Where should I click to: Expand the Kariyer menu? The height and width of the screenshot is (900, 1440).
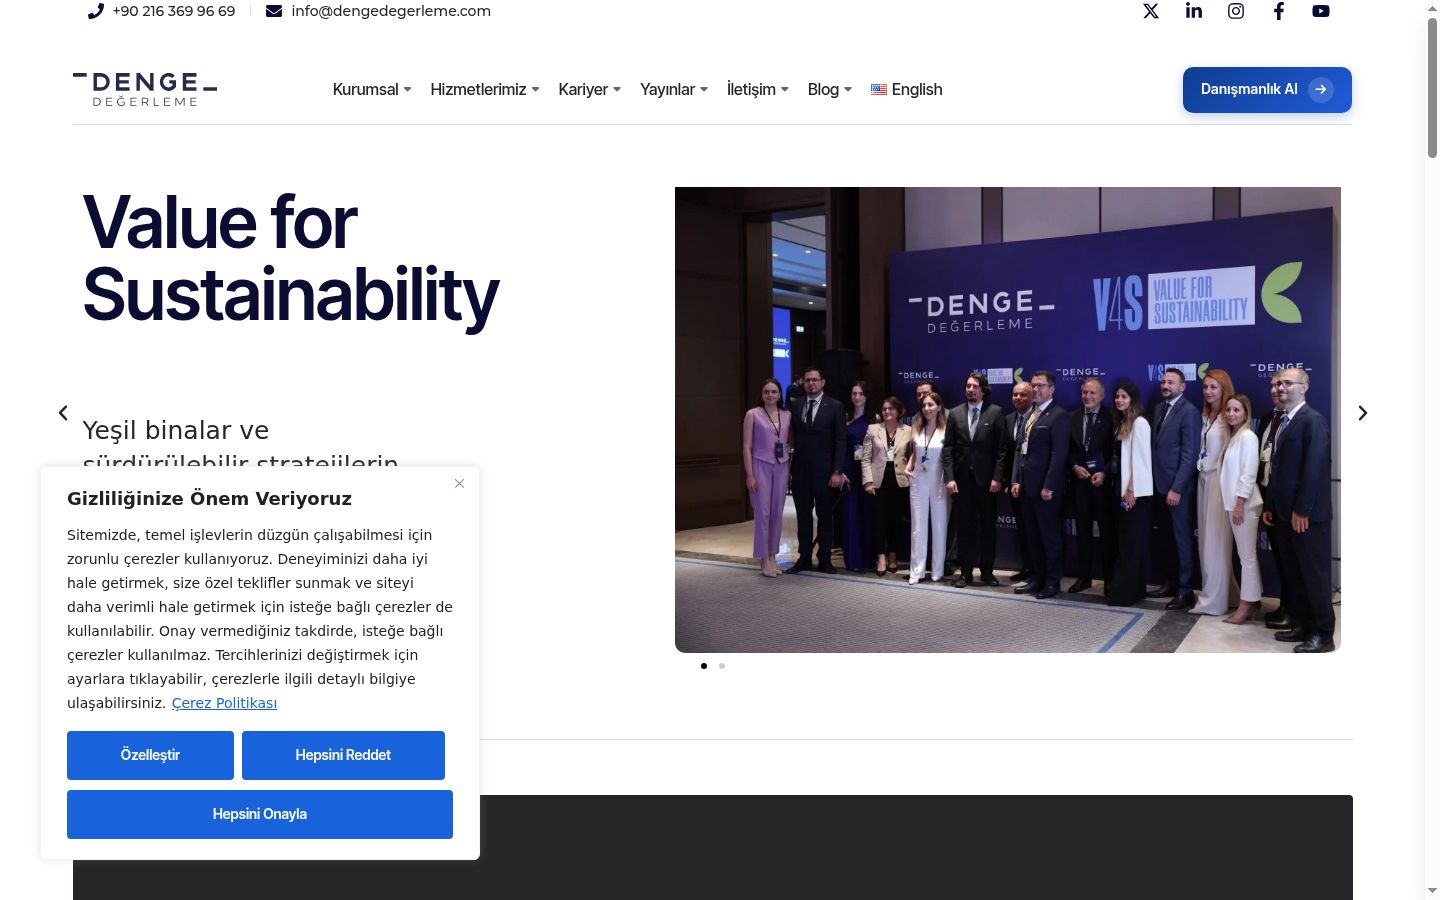590,90
